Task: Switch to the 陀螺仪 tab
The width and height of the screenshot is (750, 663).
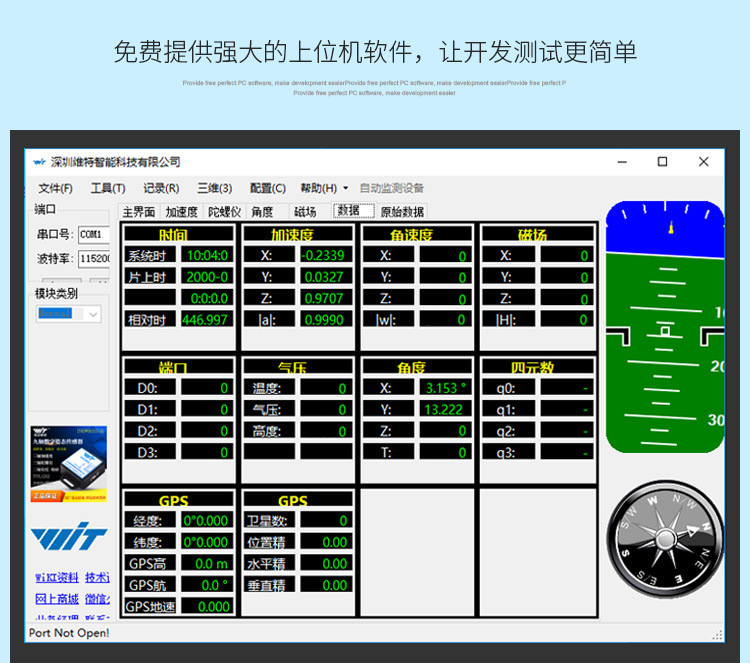Action: pos(224,211)
